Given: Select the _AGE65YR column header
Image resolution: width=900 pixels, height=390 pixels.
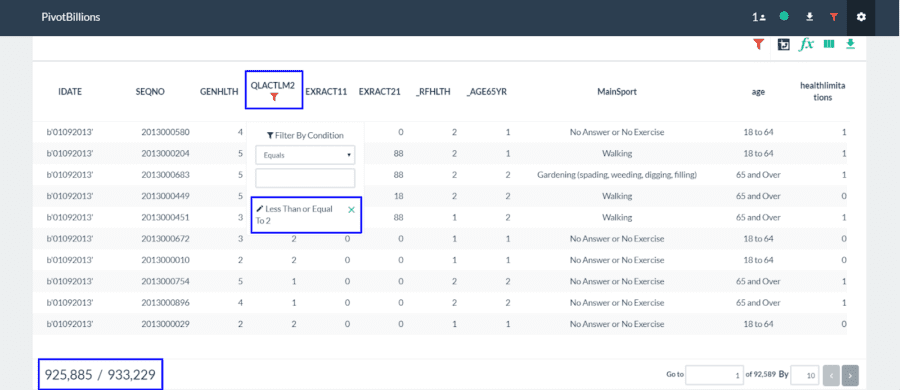Looking at the screenshot, I should pyautogui.click(x=487, y=91).
